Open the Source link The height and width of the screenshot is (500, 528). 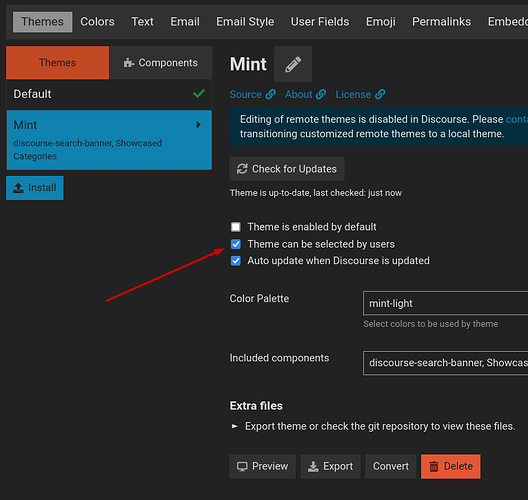(253, 94)
